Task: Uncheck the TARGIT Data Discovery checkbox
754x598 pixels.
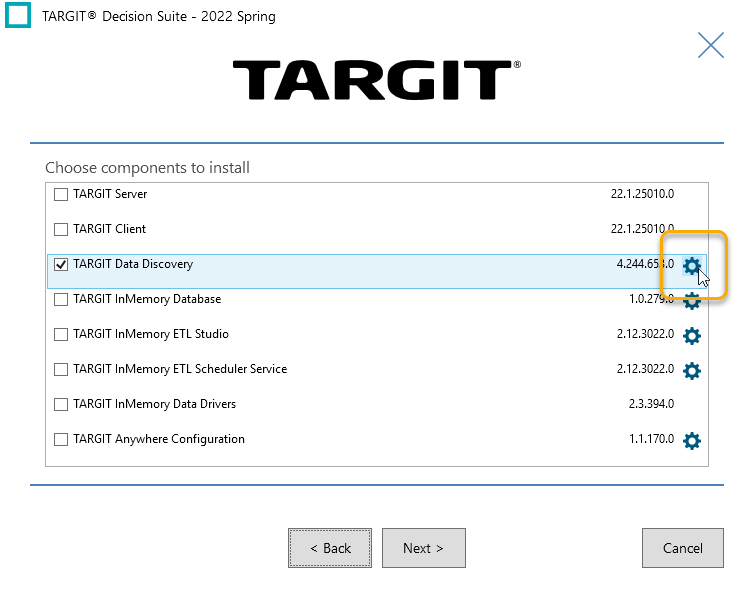Action: pos(61,264)
